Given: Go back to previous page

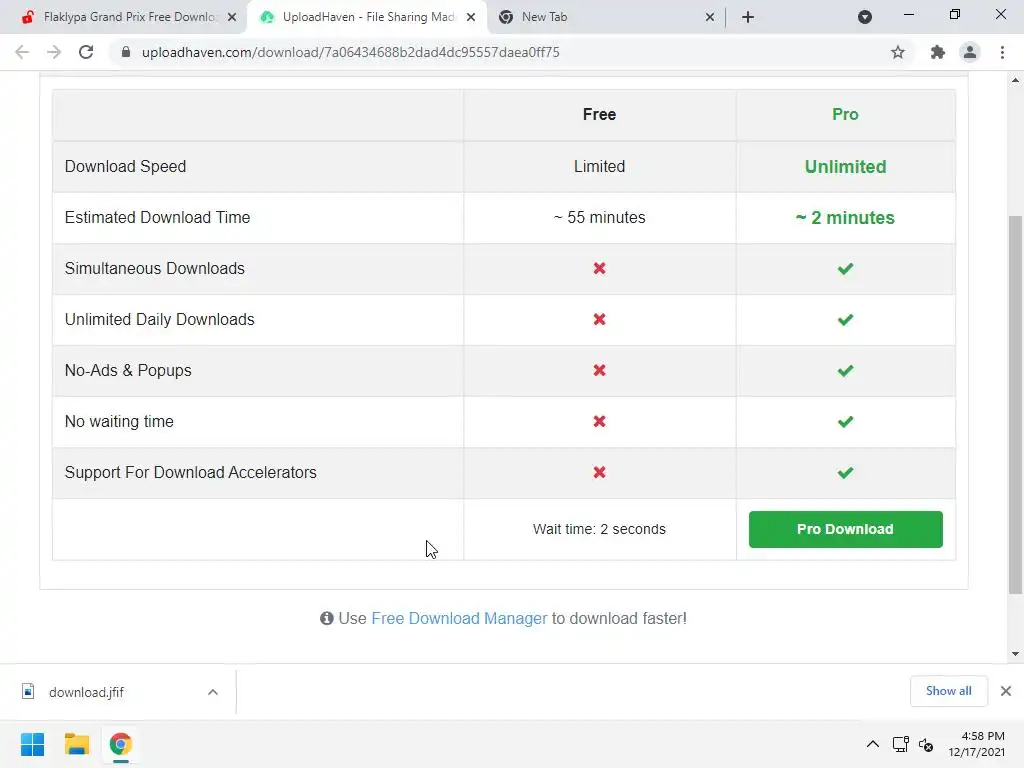Looking at the screenshot, I should [x=22, y=52].
